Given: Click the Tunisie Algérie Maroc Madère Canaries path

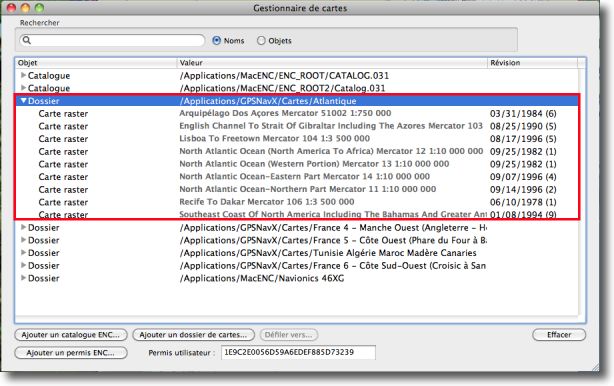Looking at the screenshot, I should pyautogui.click(x=328, y=253).
